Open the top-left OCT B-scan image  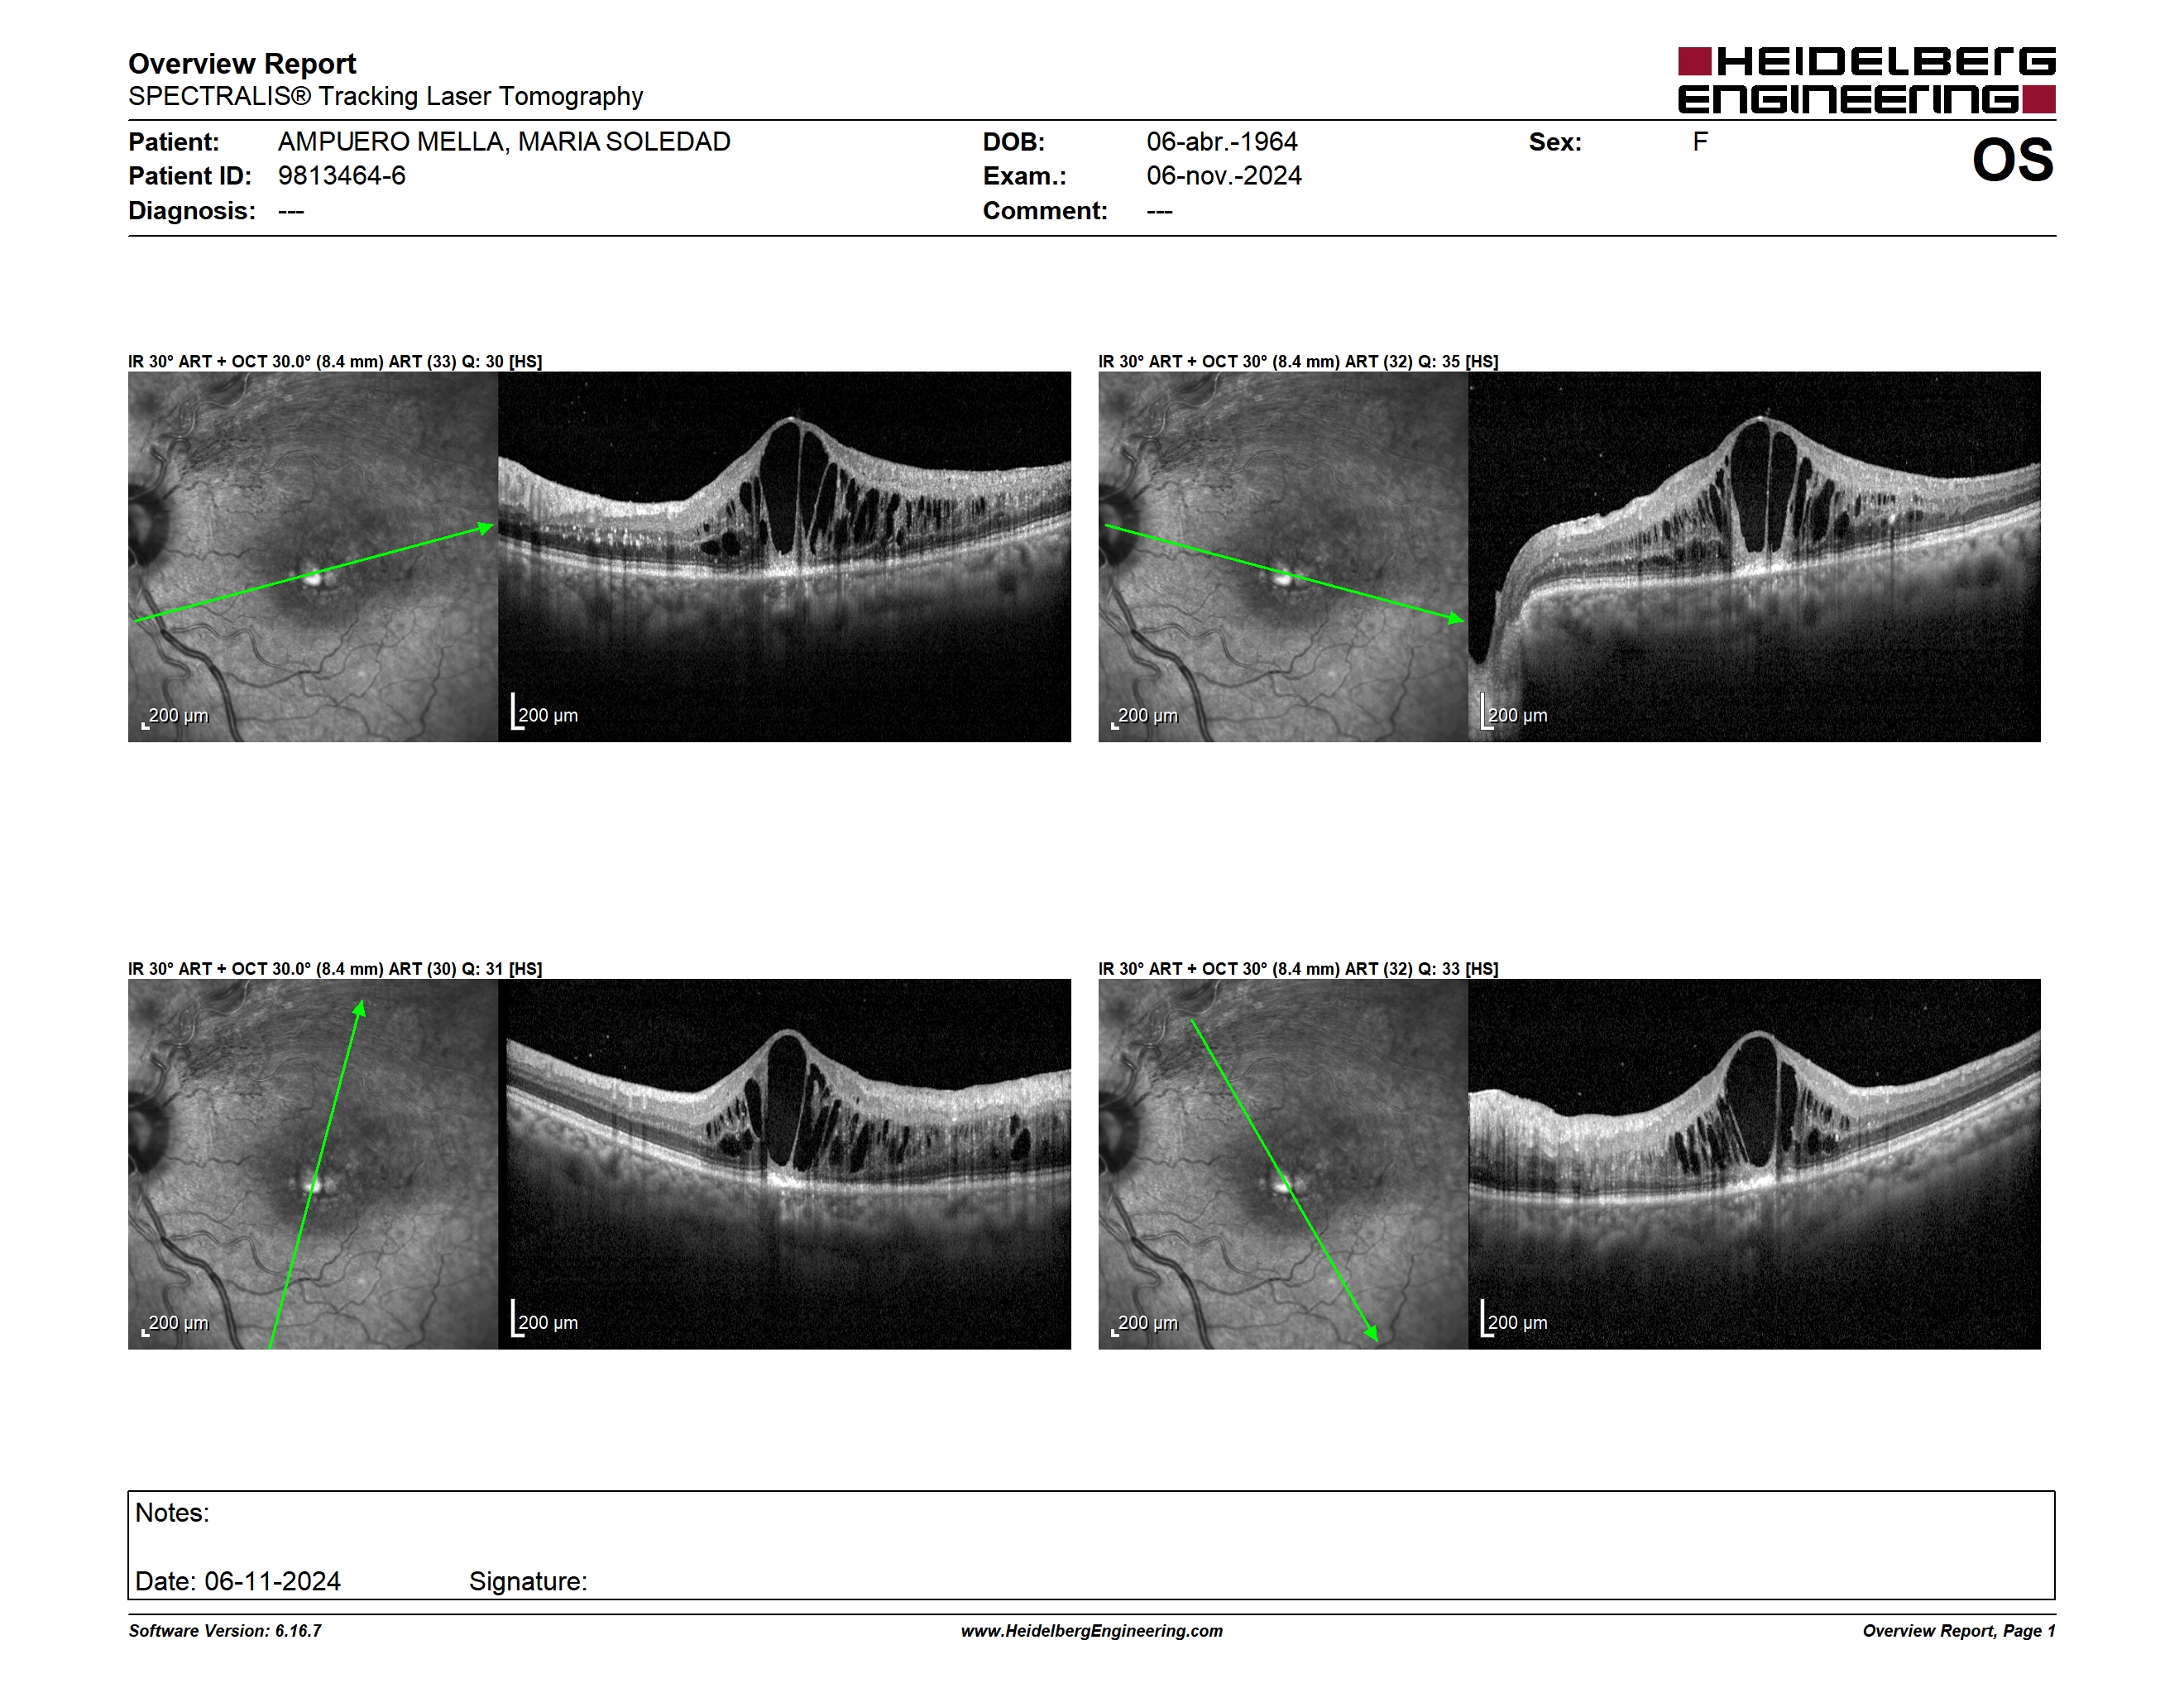click(784, 557)
